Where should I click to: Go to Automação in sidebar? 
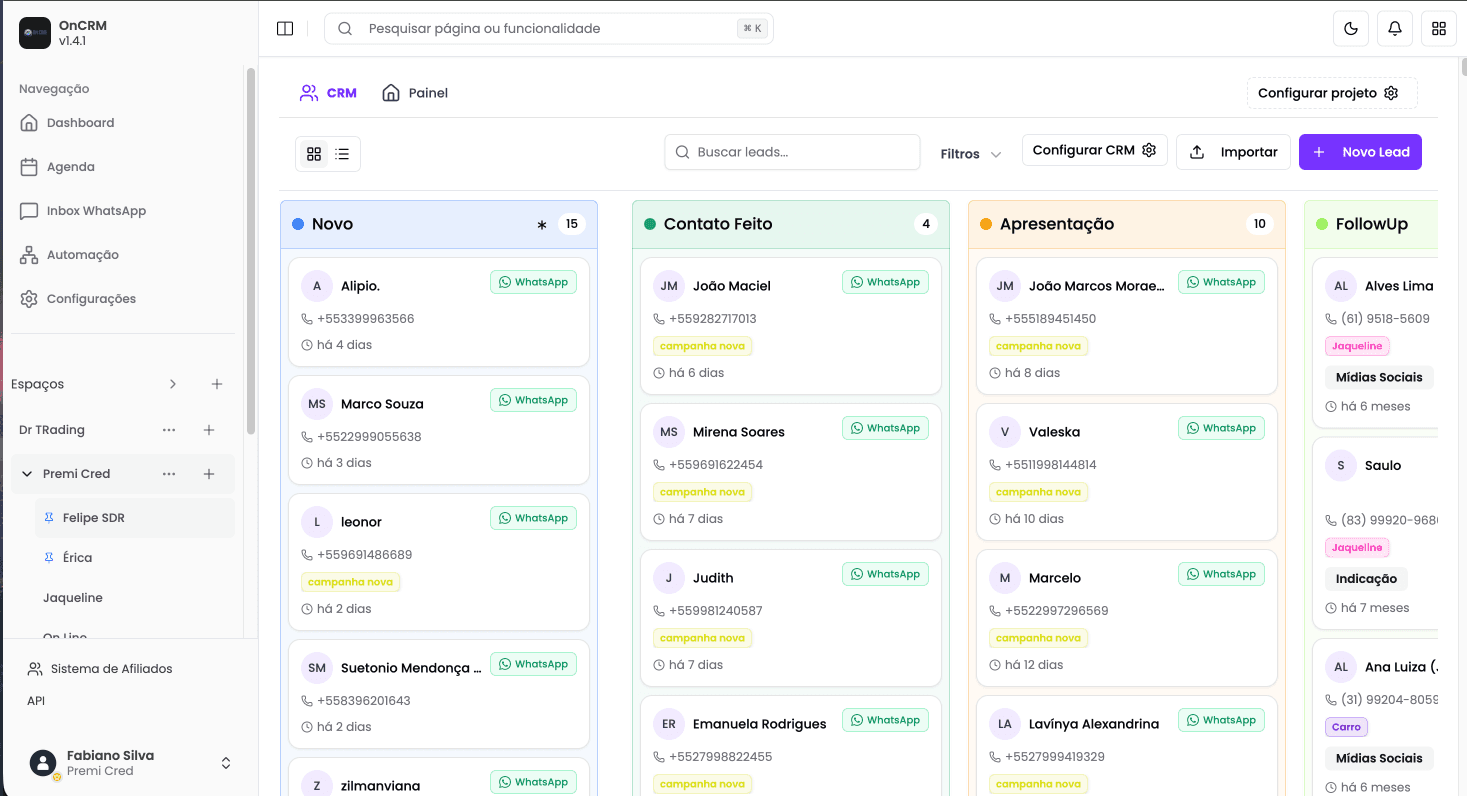click(123, 255)
